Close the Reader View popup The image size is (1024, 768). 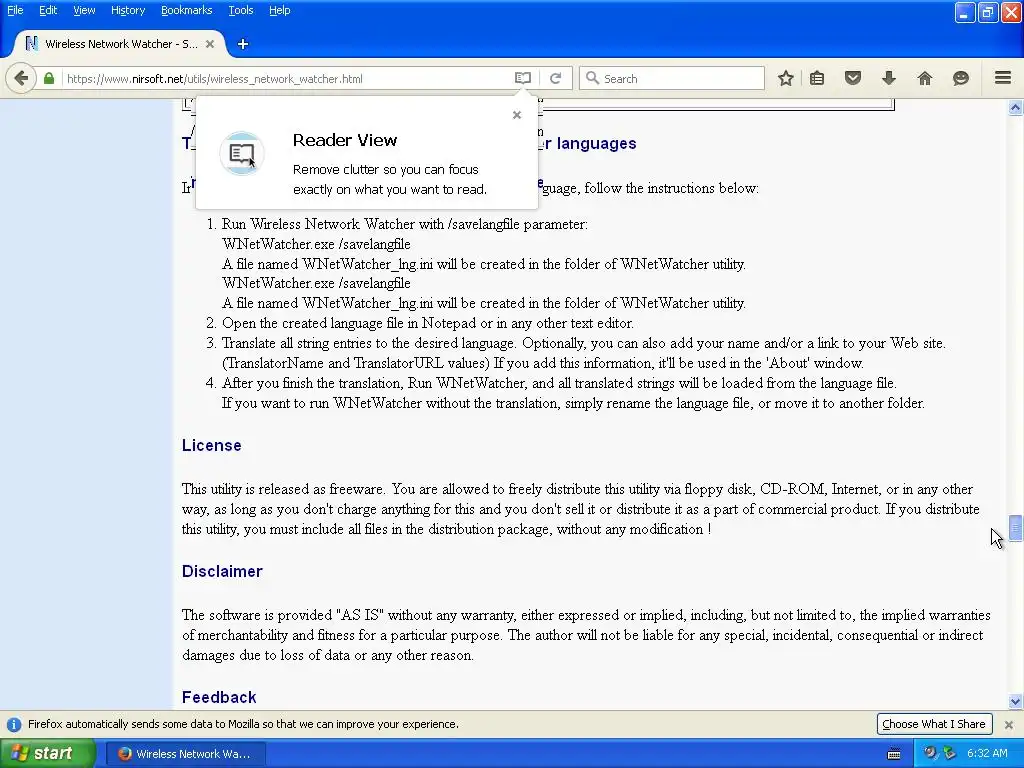(517, 115)
